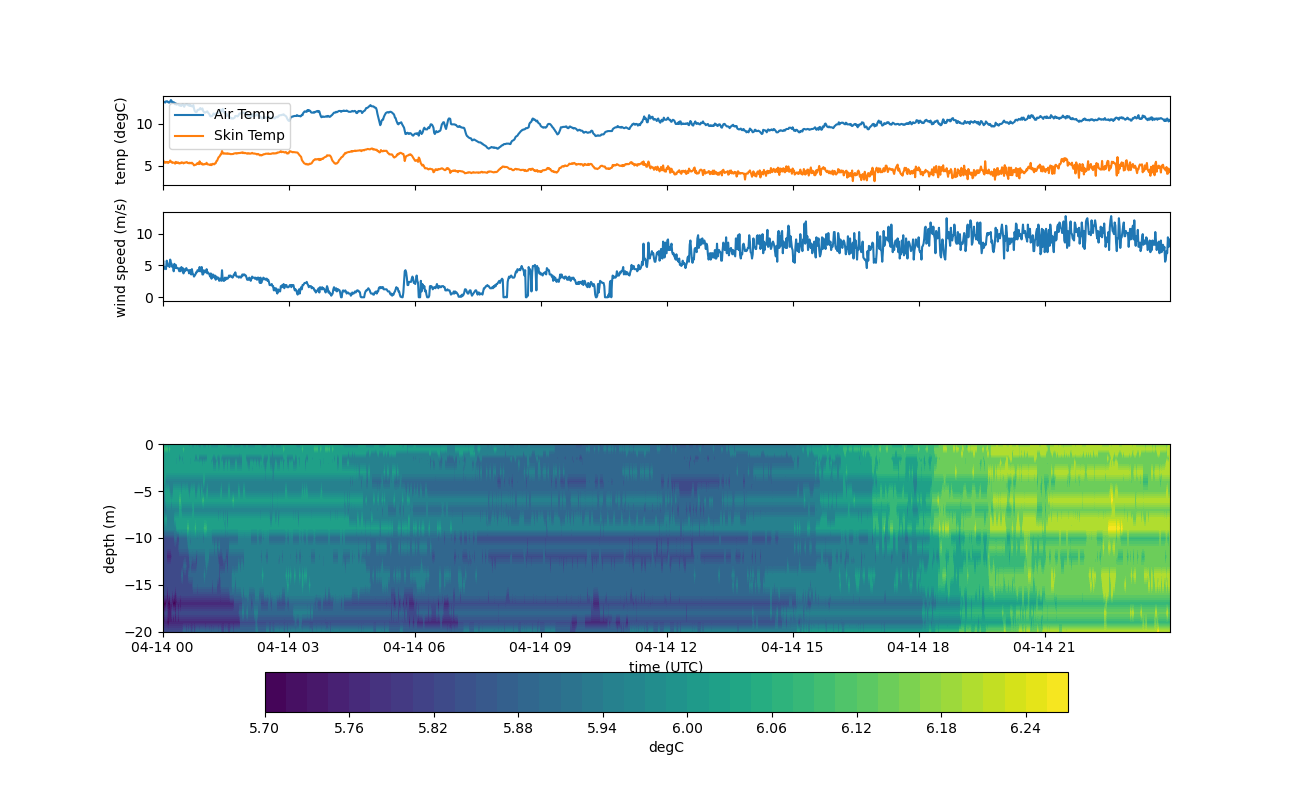Select the '04-14 00' time tick label
Viewport: 1300px width, 800px height.
[164, 647]
